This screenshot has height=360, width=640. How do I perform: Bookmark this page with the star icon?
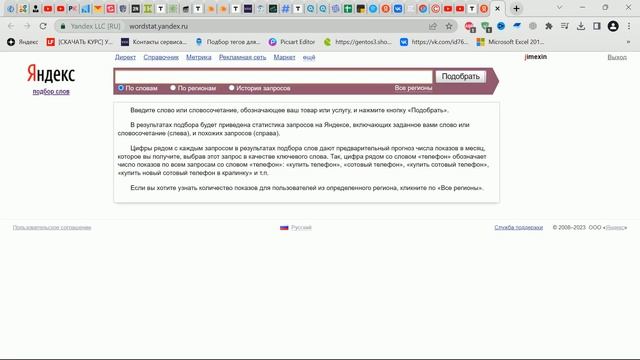[x=449, y=26]
